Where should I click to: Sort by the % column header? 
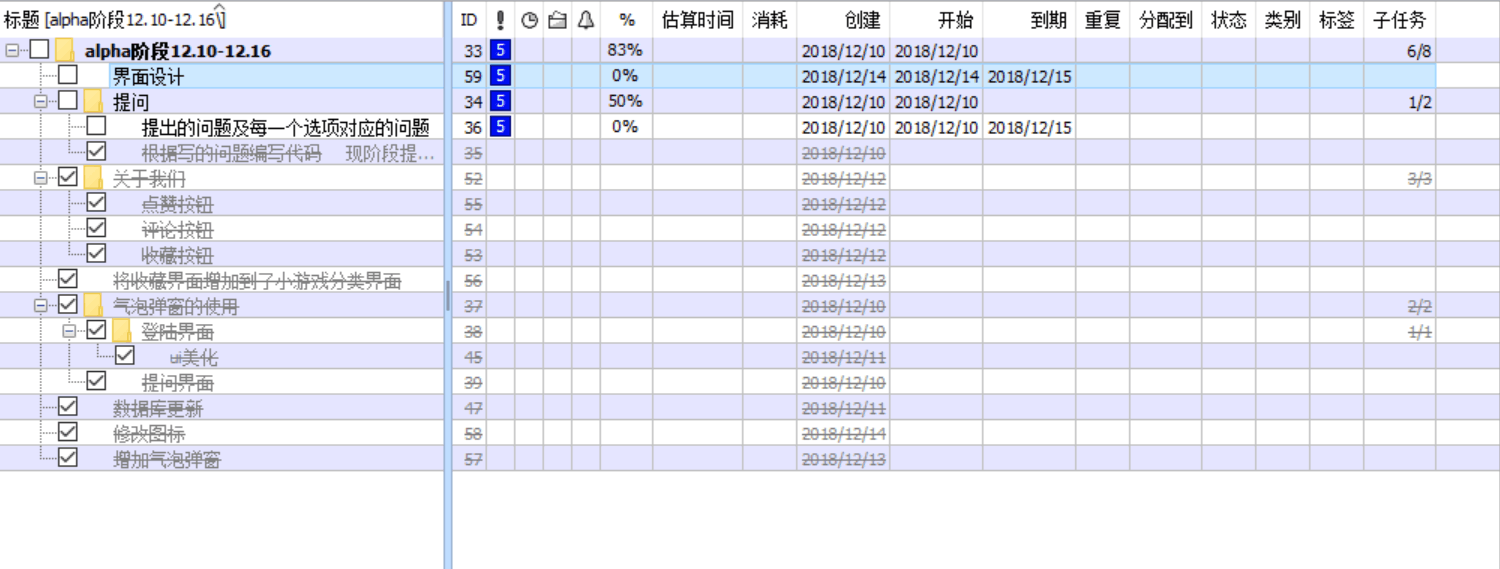626,20
